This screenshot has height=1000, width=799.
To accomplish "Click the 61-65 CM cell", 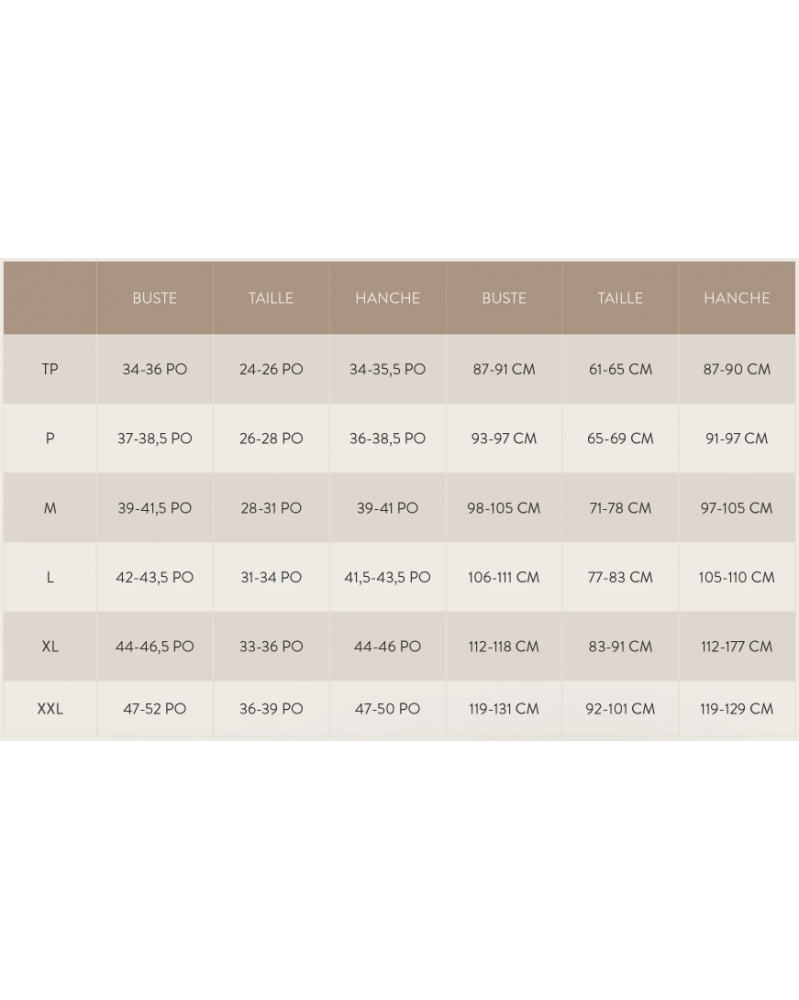I will tap(620, 369).
